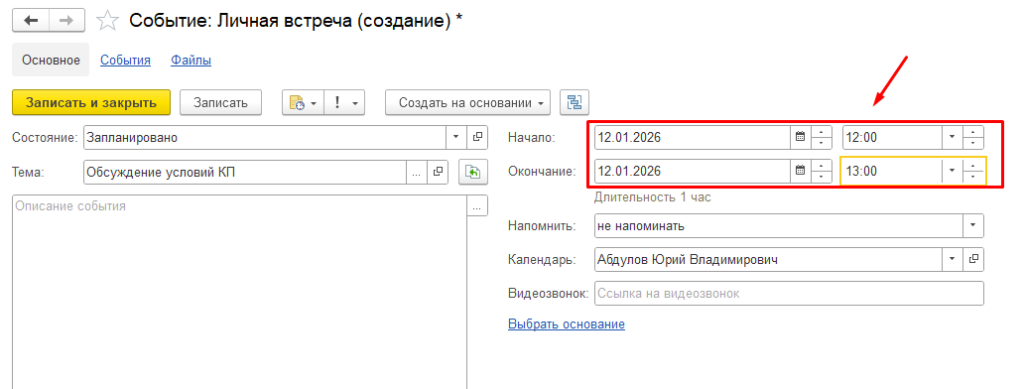Add the event to favorites with the star

(x=107, y=21)
